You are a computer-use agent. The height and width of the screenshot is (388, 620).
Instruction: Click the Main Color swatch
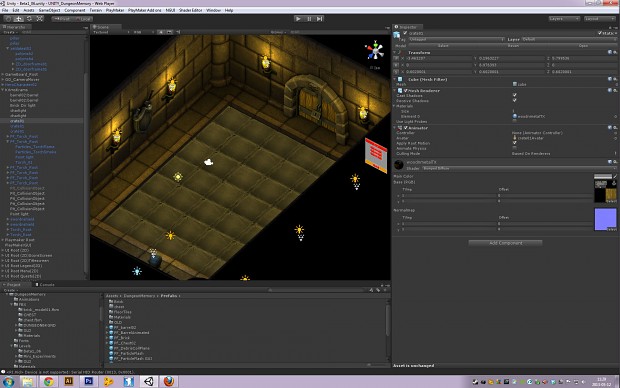coord(603,176)
